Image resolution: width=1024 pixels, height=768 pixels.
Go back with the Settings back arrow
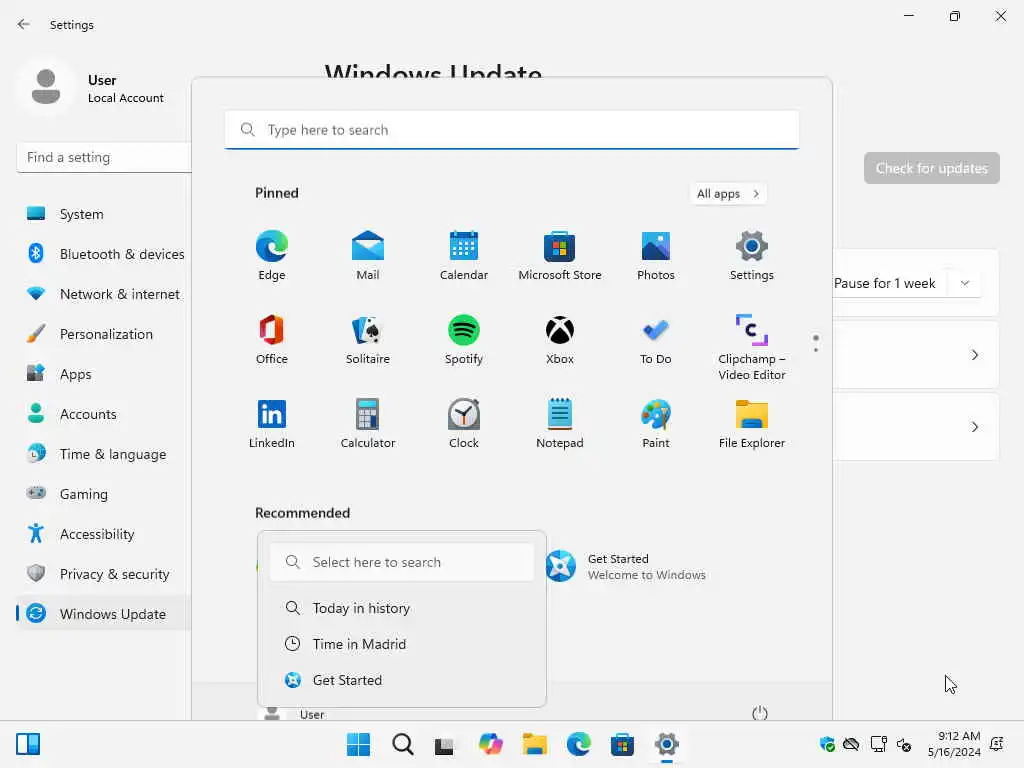point(24,24)
